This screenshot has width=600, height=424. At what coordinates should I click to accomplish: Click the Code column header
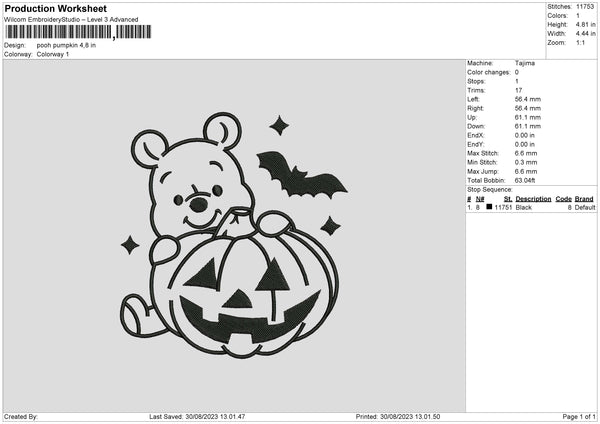563,199
